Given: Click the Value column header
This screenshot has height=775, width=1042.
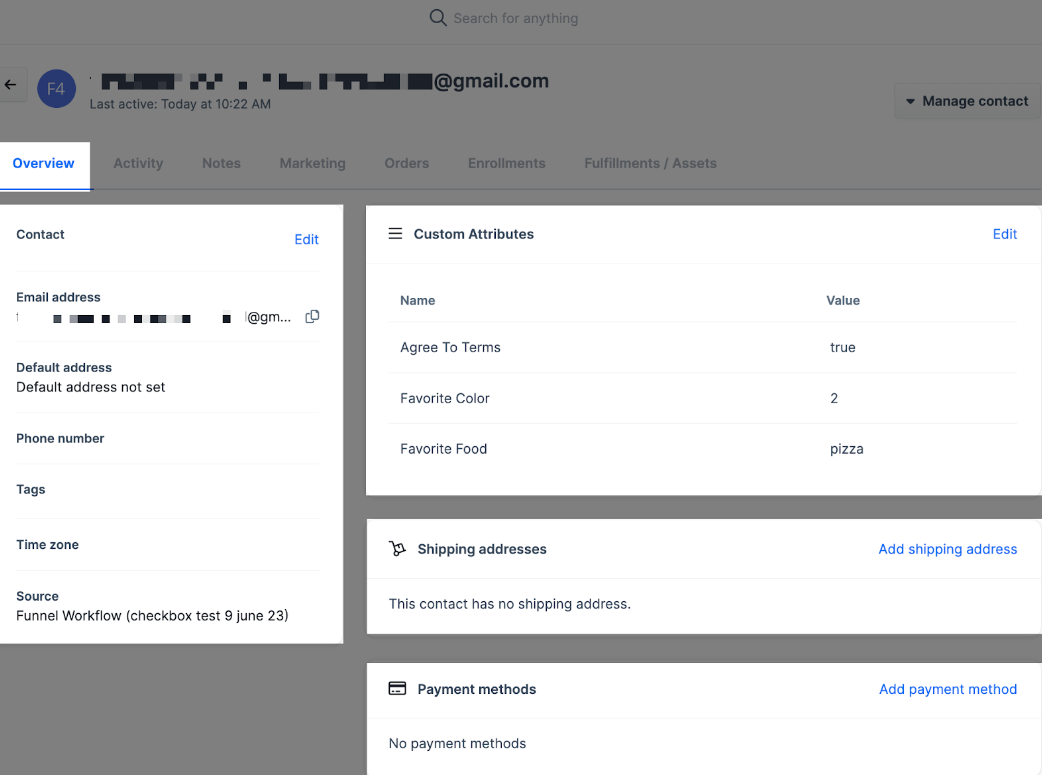Looking at the screenshot, I should (x=843, y=300).
